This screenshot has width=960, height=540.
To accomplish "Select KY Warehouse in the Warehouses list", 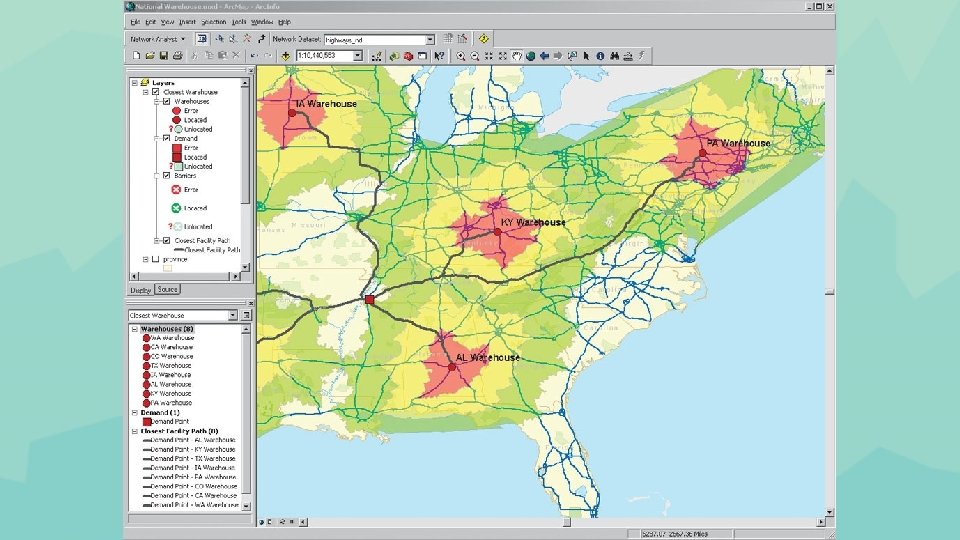I will [x=171, y=393].
